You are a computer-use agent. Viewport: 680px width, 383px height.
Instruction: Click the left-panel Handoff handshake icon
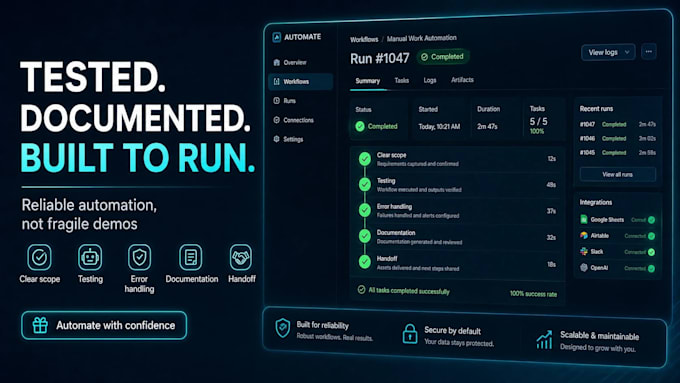pyautogui.click(x=241, y=257)
